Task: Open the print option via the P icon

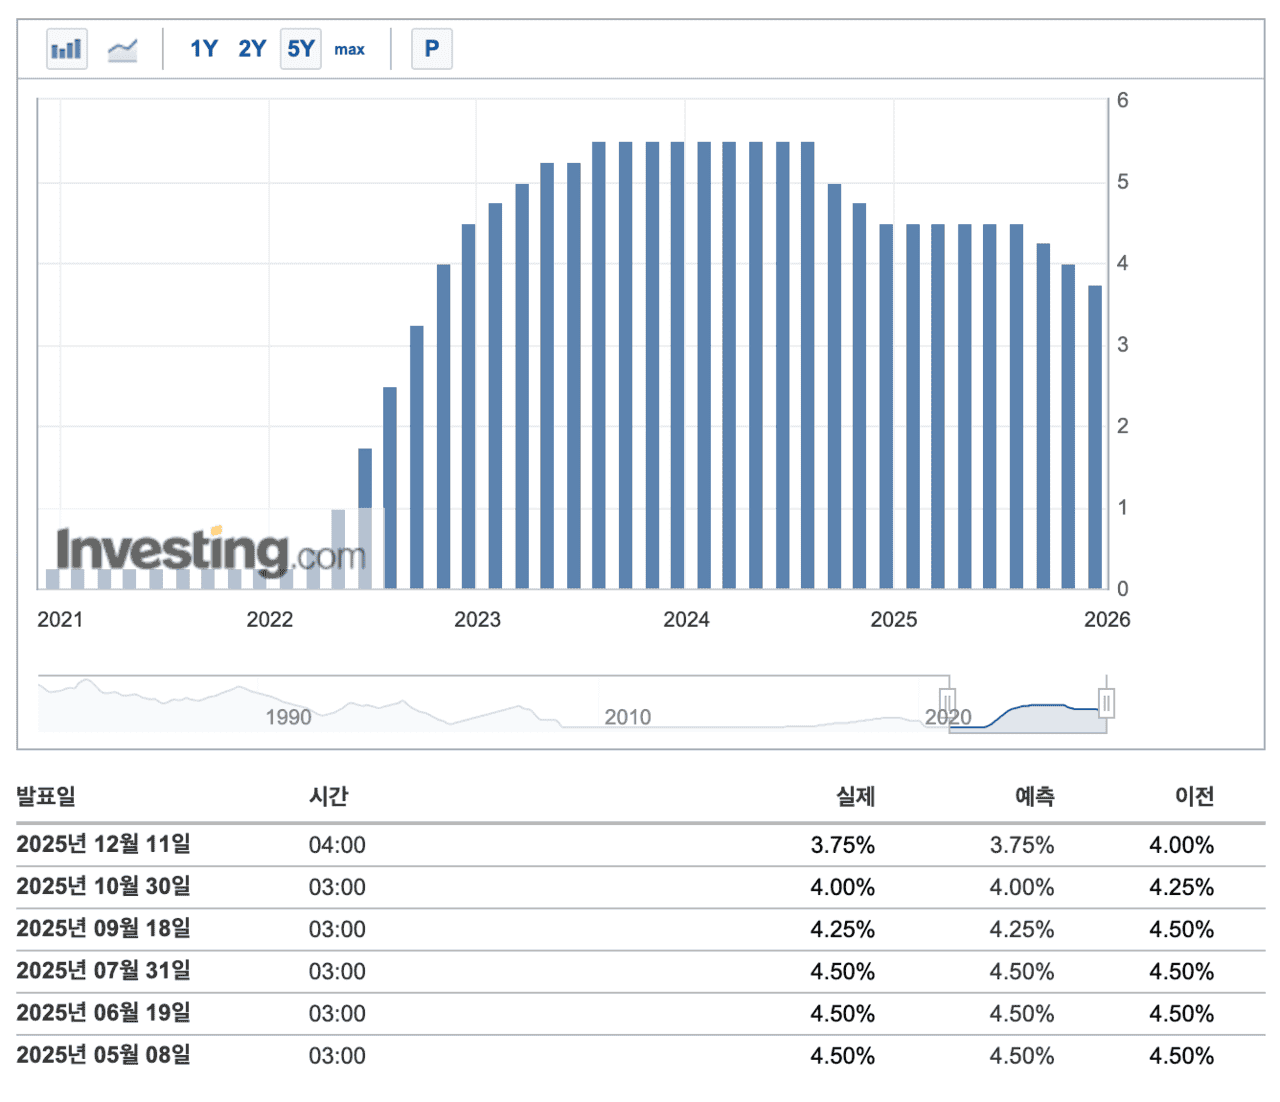Action: [x=432, y=48]
